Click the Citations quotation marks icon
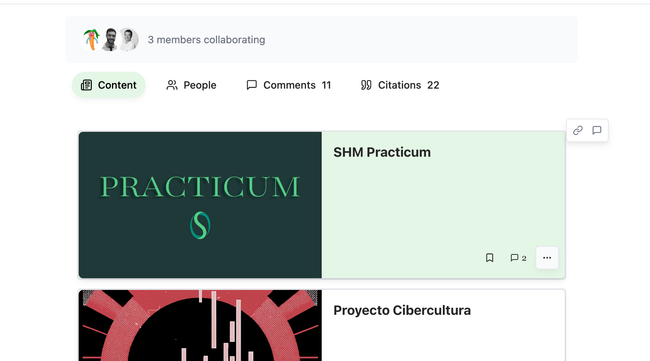650x361 pixels. (x=366, y=85)
